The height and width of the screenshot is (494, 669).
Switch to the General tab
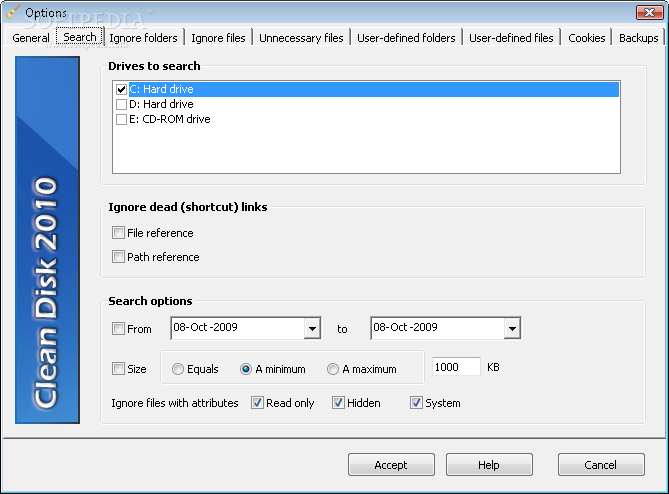[31, 38]
